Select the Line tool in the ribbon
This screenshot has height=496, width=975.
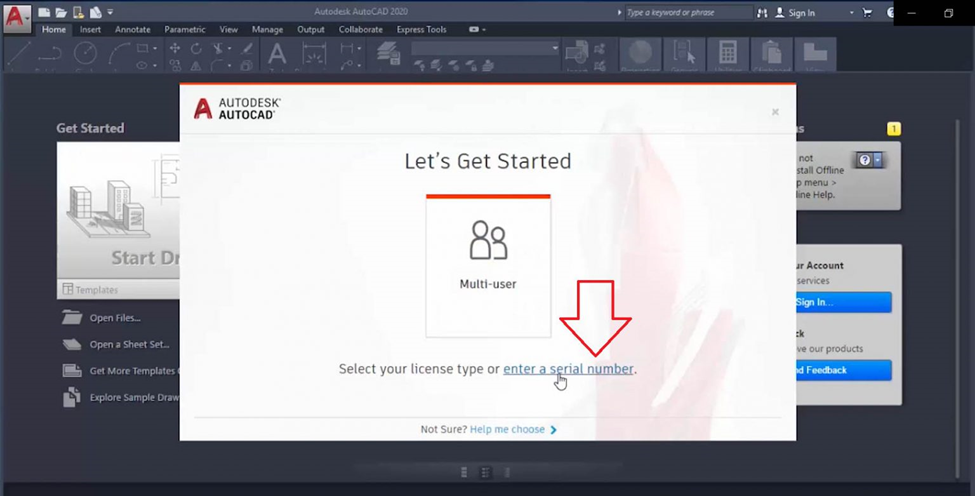19,54
